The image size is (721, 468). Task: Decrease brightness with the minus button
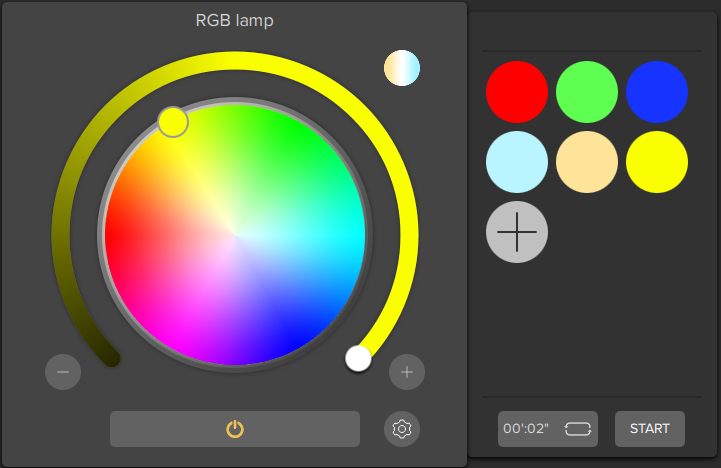pos(63,372)
